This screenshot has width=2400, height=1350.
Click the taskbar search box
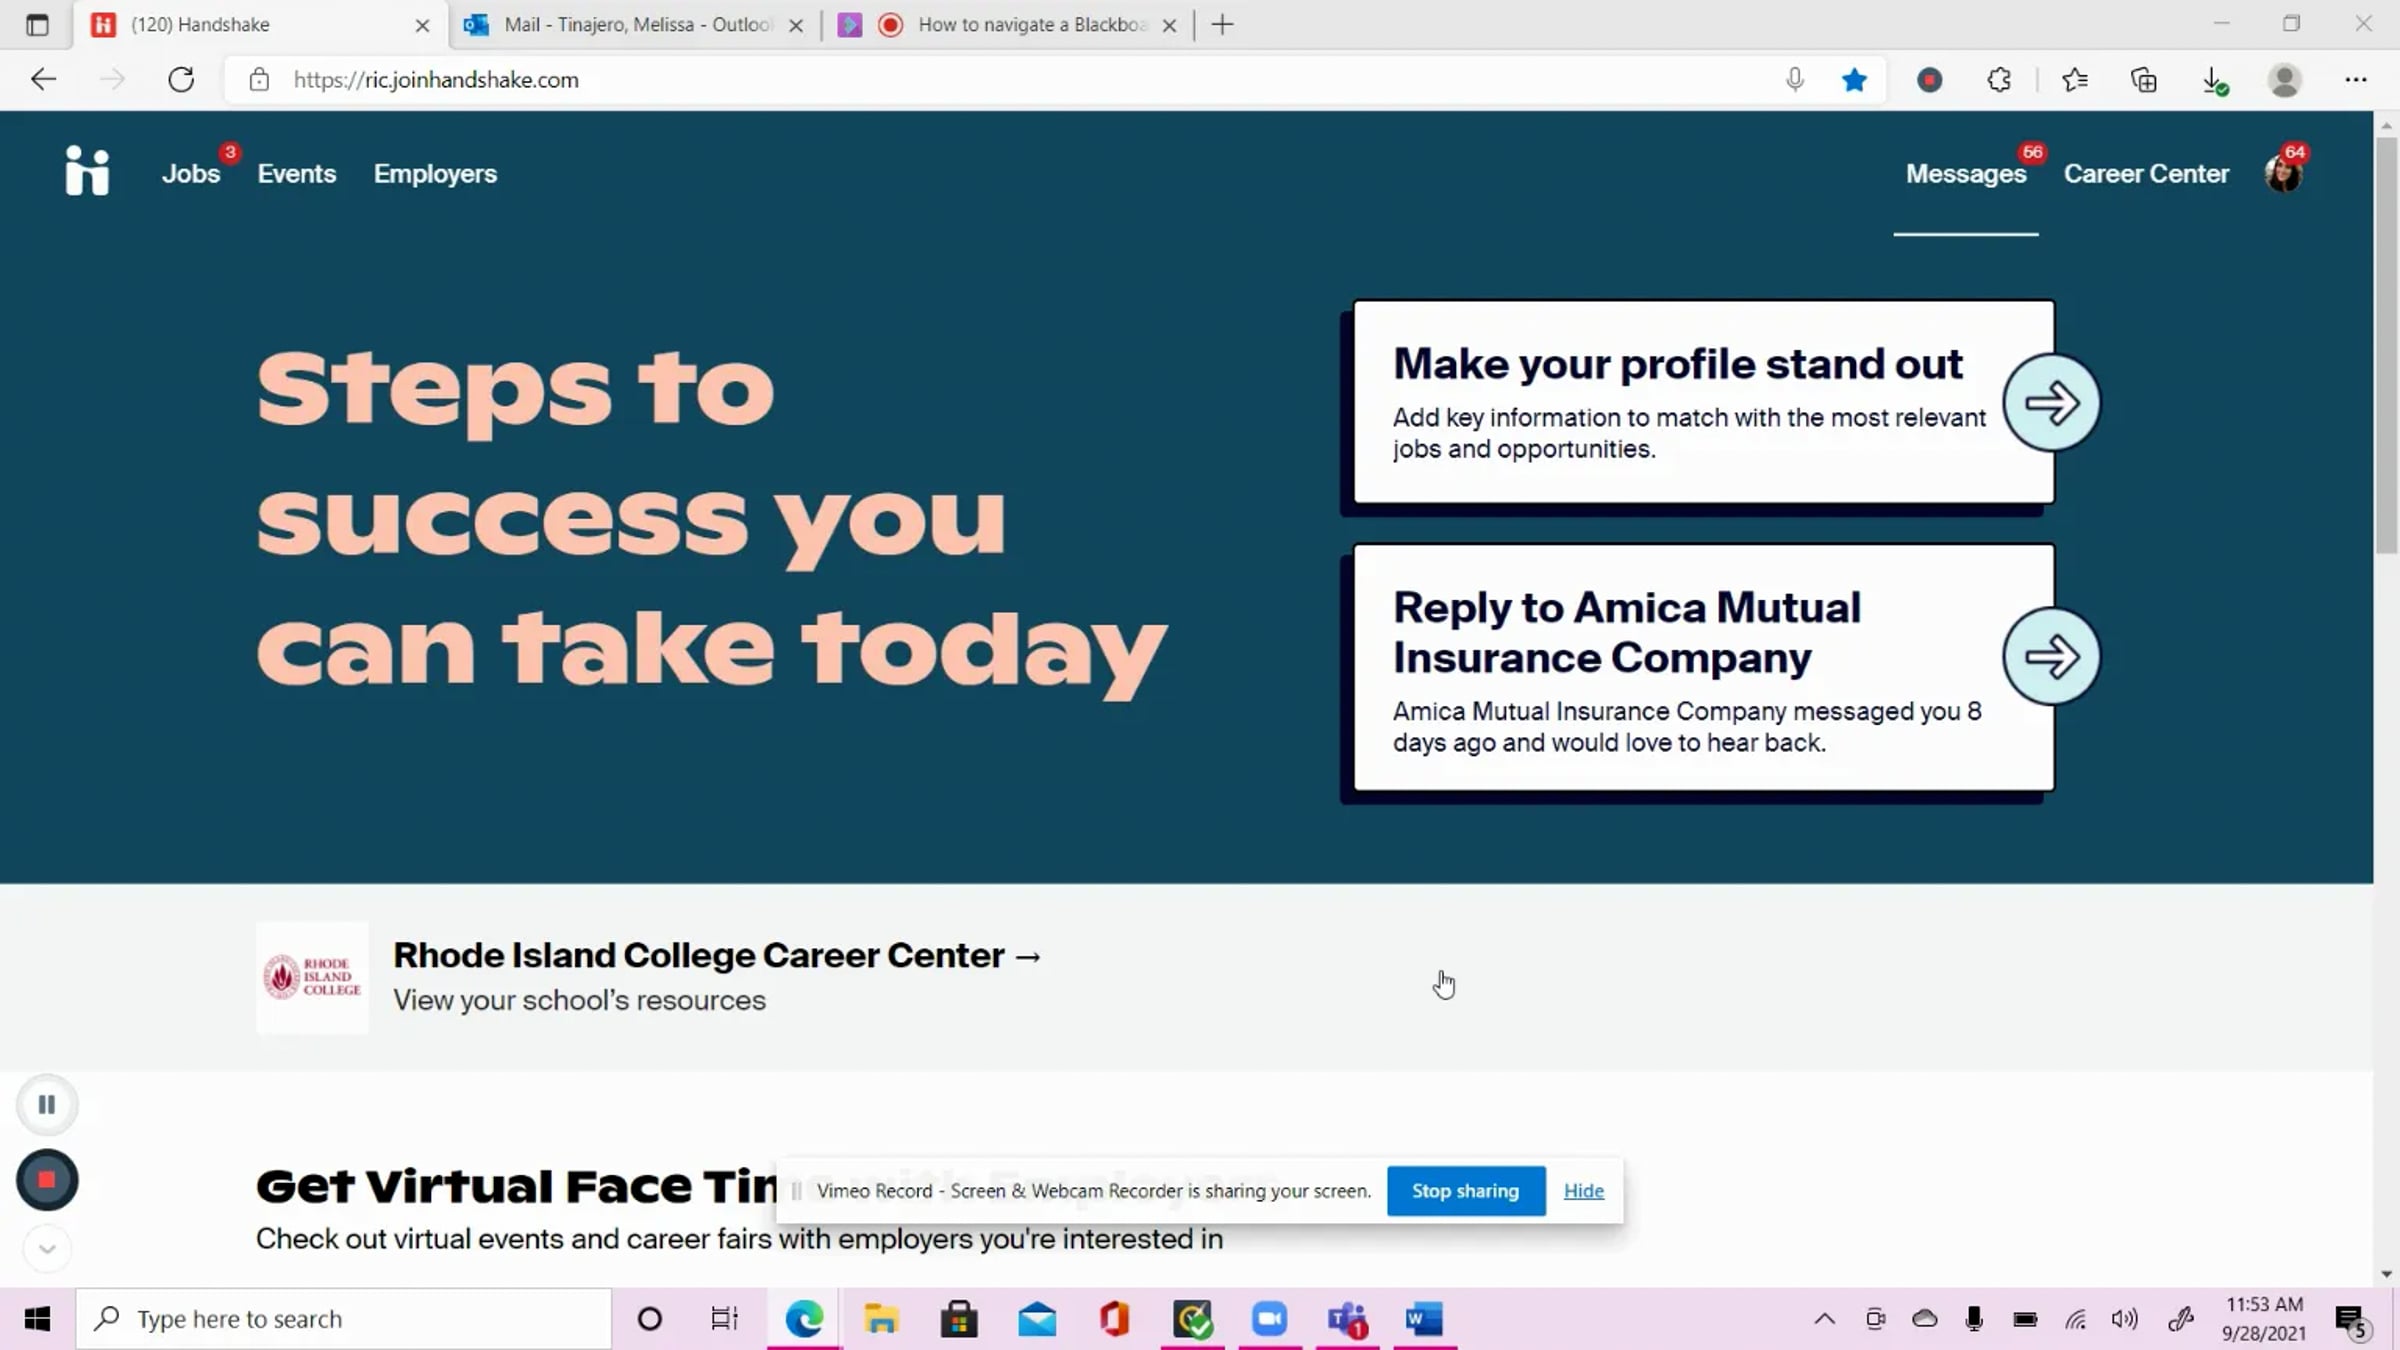point(344,1320)
